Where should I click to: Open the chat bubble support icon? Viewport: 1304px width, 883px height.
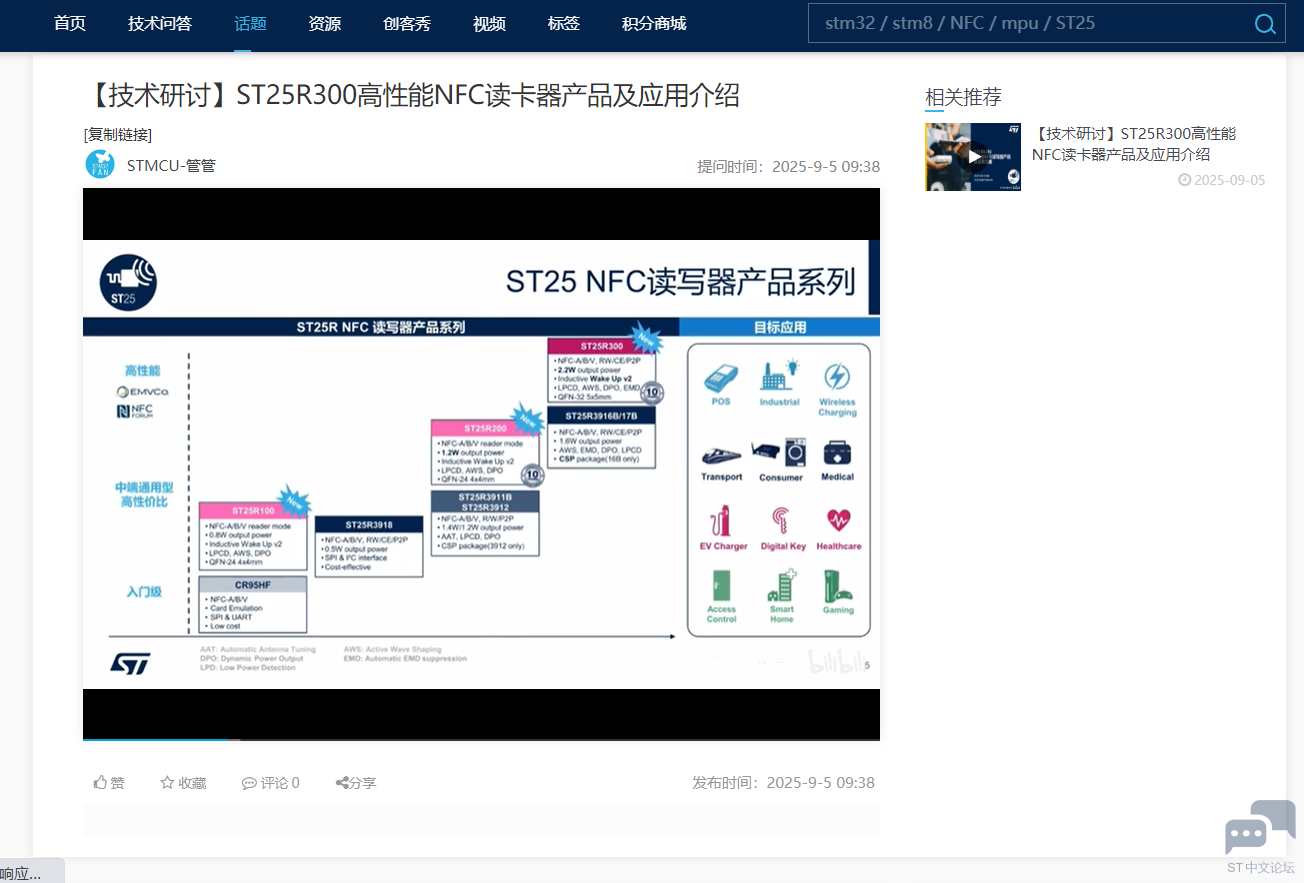1260,828
